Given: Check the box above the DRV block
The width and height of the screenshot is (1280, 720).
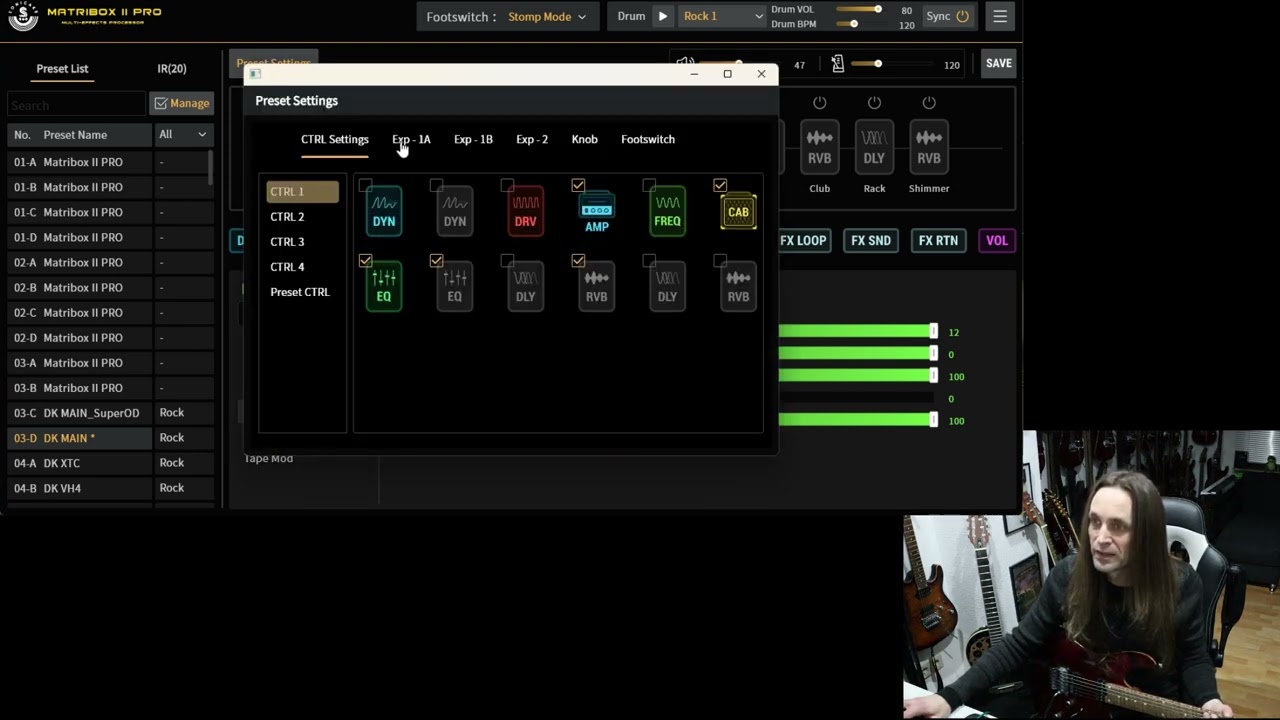Looking at the screenshot, I should click(x=507, y=185).
